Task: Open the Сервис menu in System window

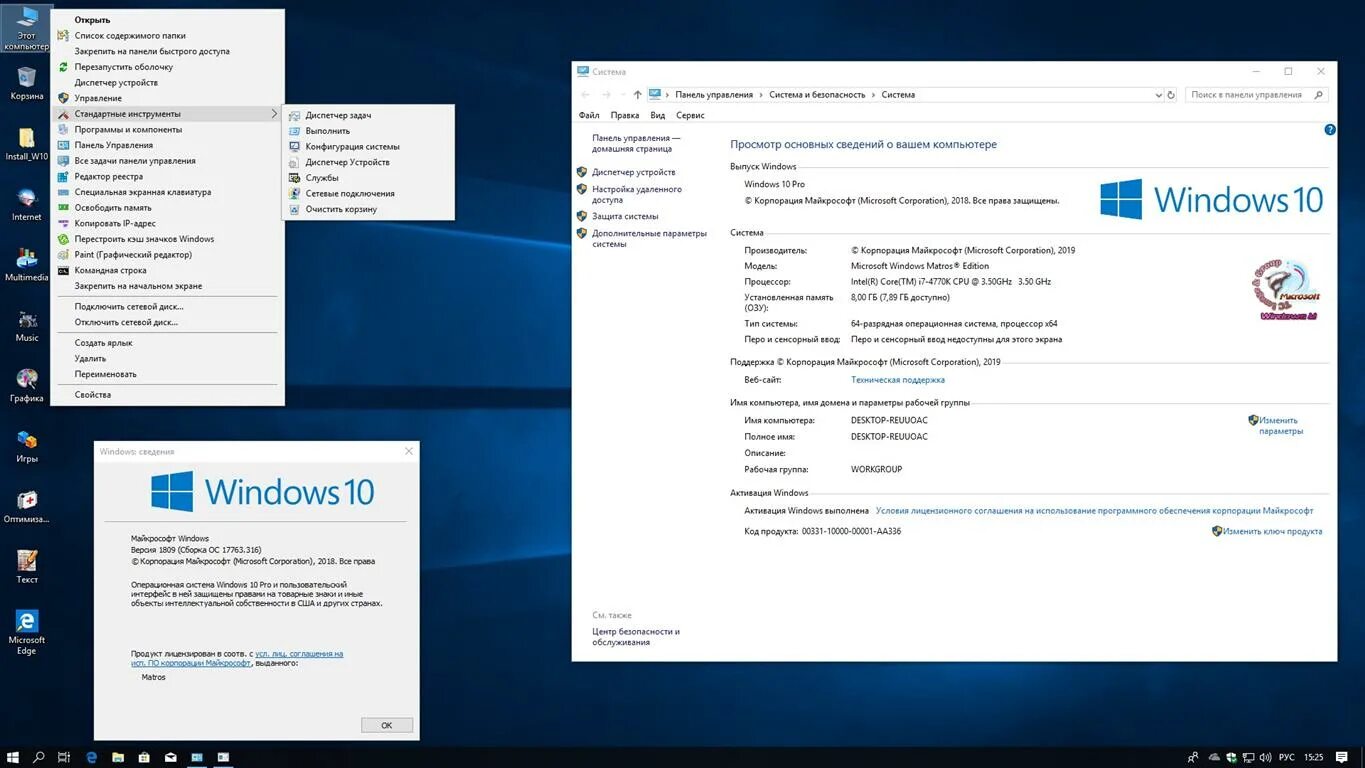Action: pos(690,115)
